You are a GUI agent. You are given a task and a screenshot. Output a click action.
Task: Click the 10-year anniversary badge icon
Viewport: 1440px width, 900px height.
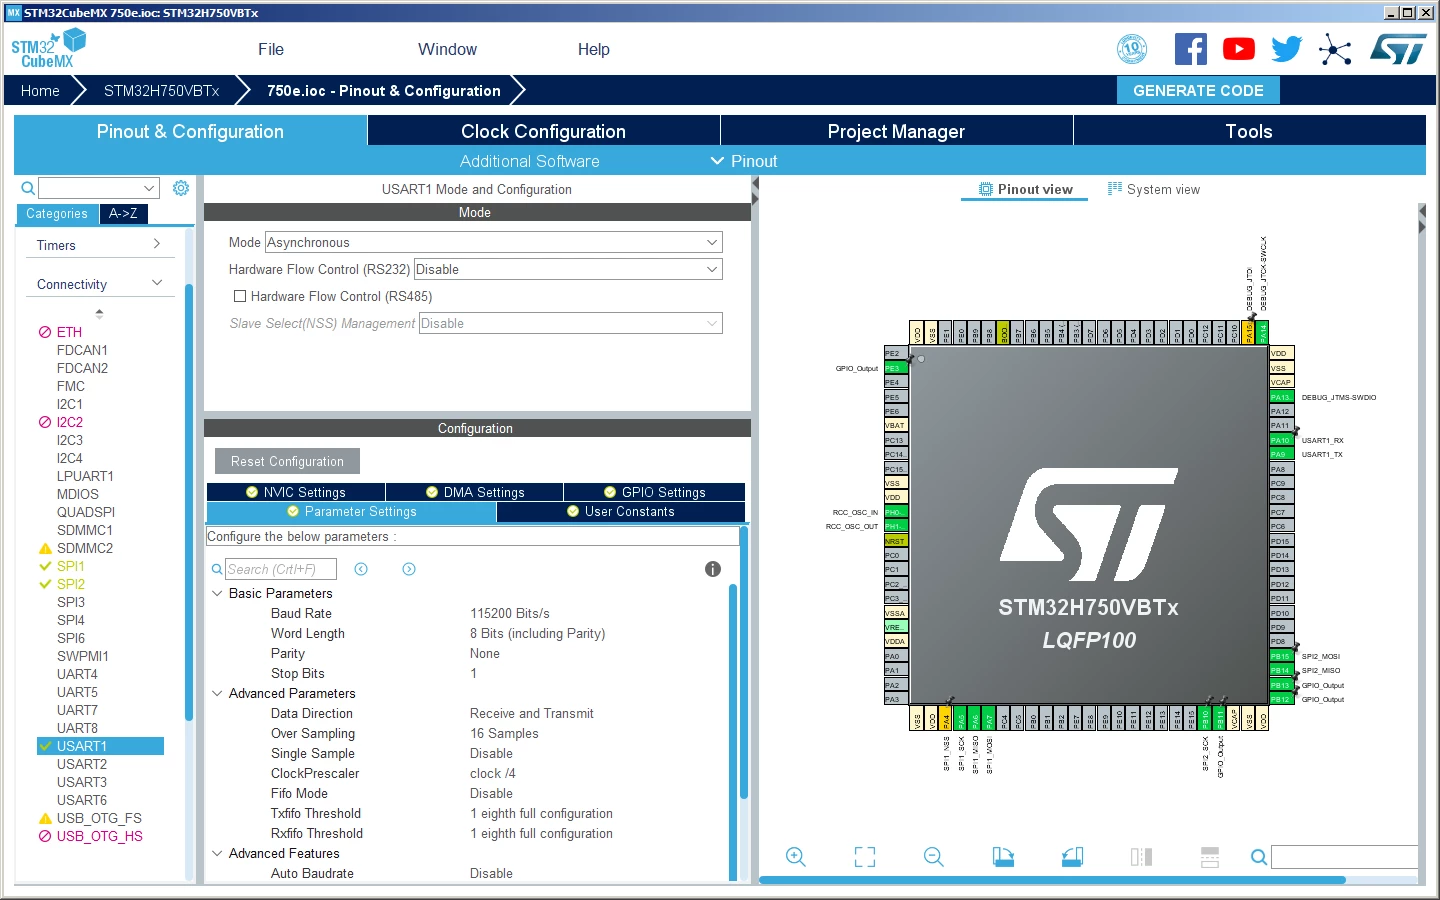(1132, 49)
